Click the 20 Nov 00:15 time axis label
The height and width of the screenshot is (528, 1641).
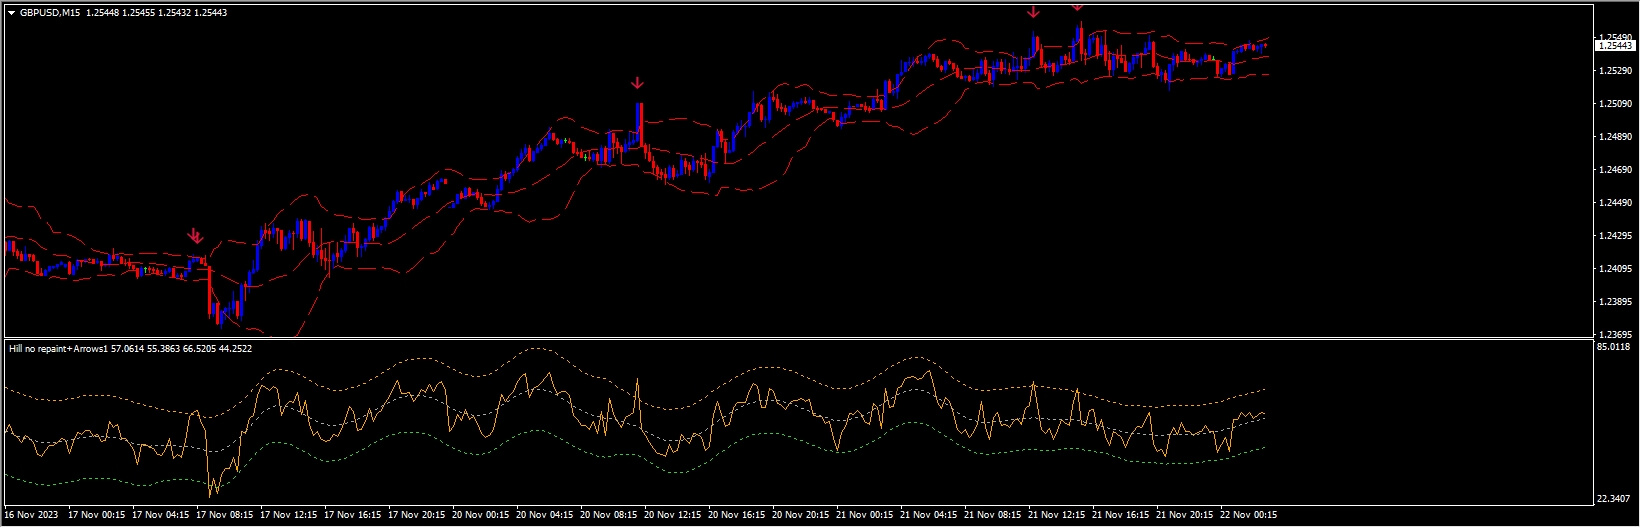(481, 515)
